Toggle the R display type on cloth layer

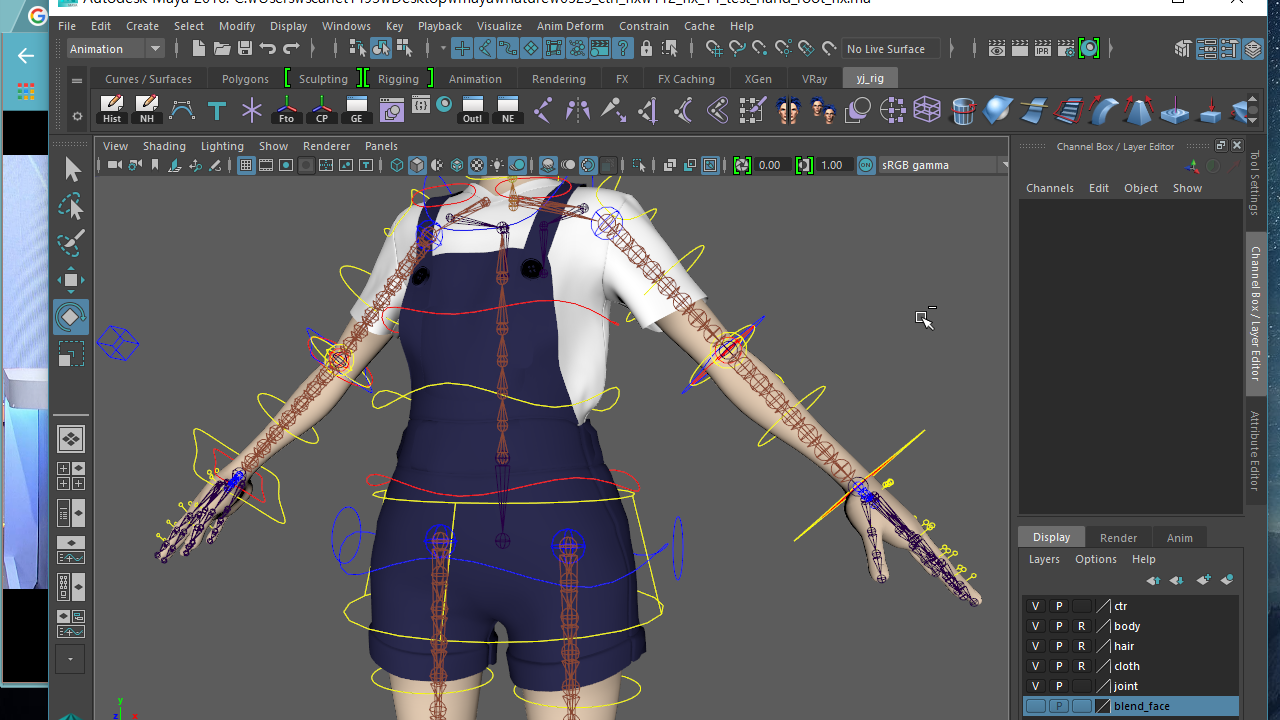pos(1081,666)
